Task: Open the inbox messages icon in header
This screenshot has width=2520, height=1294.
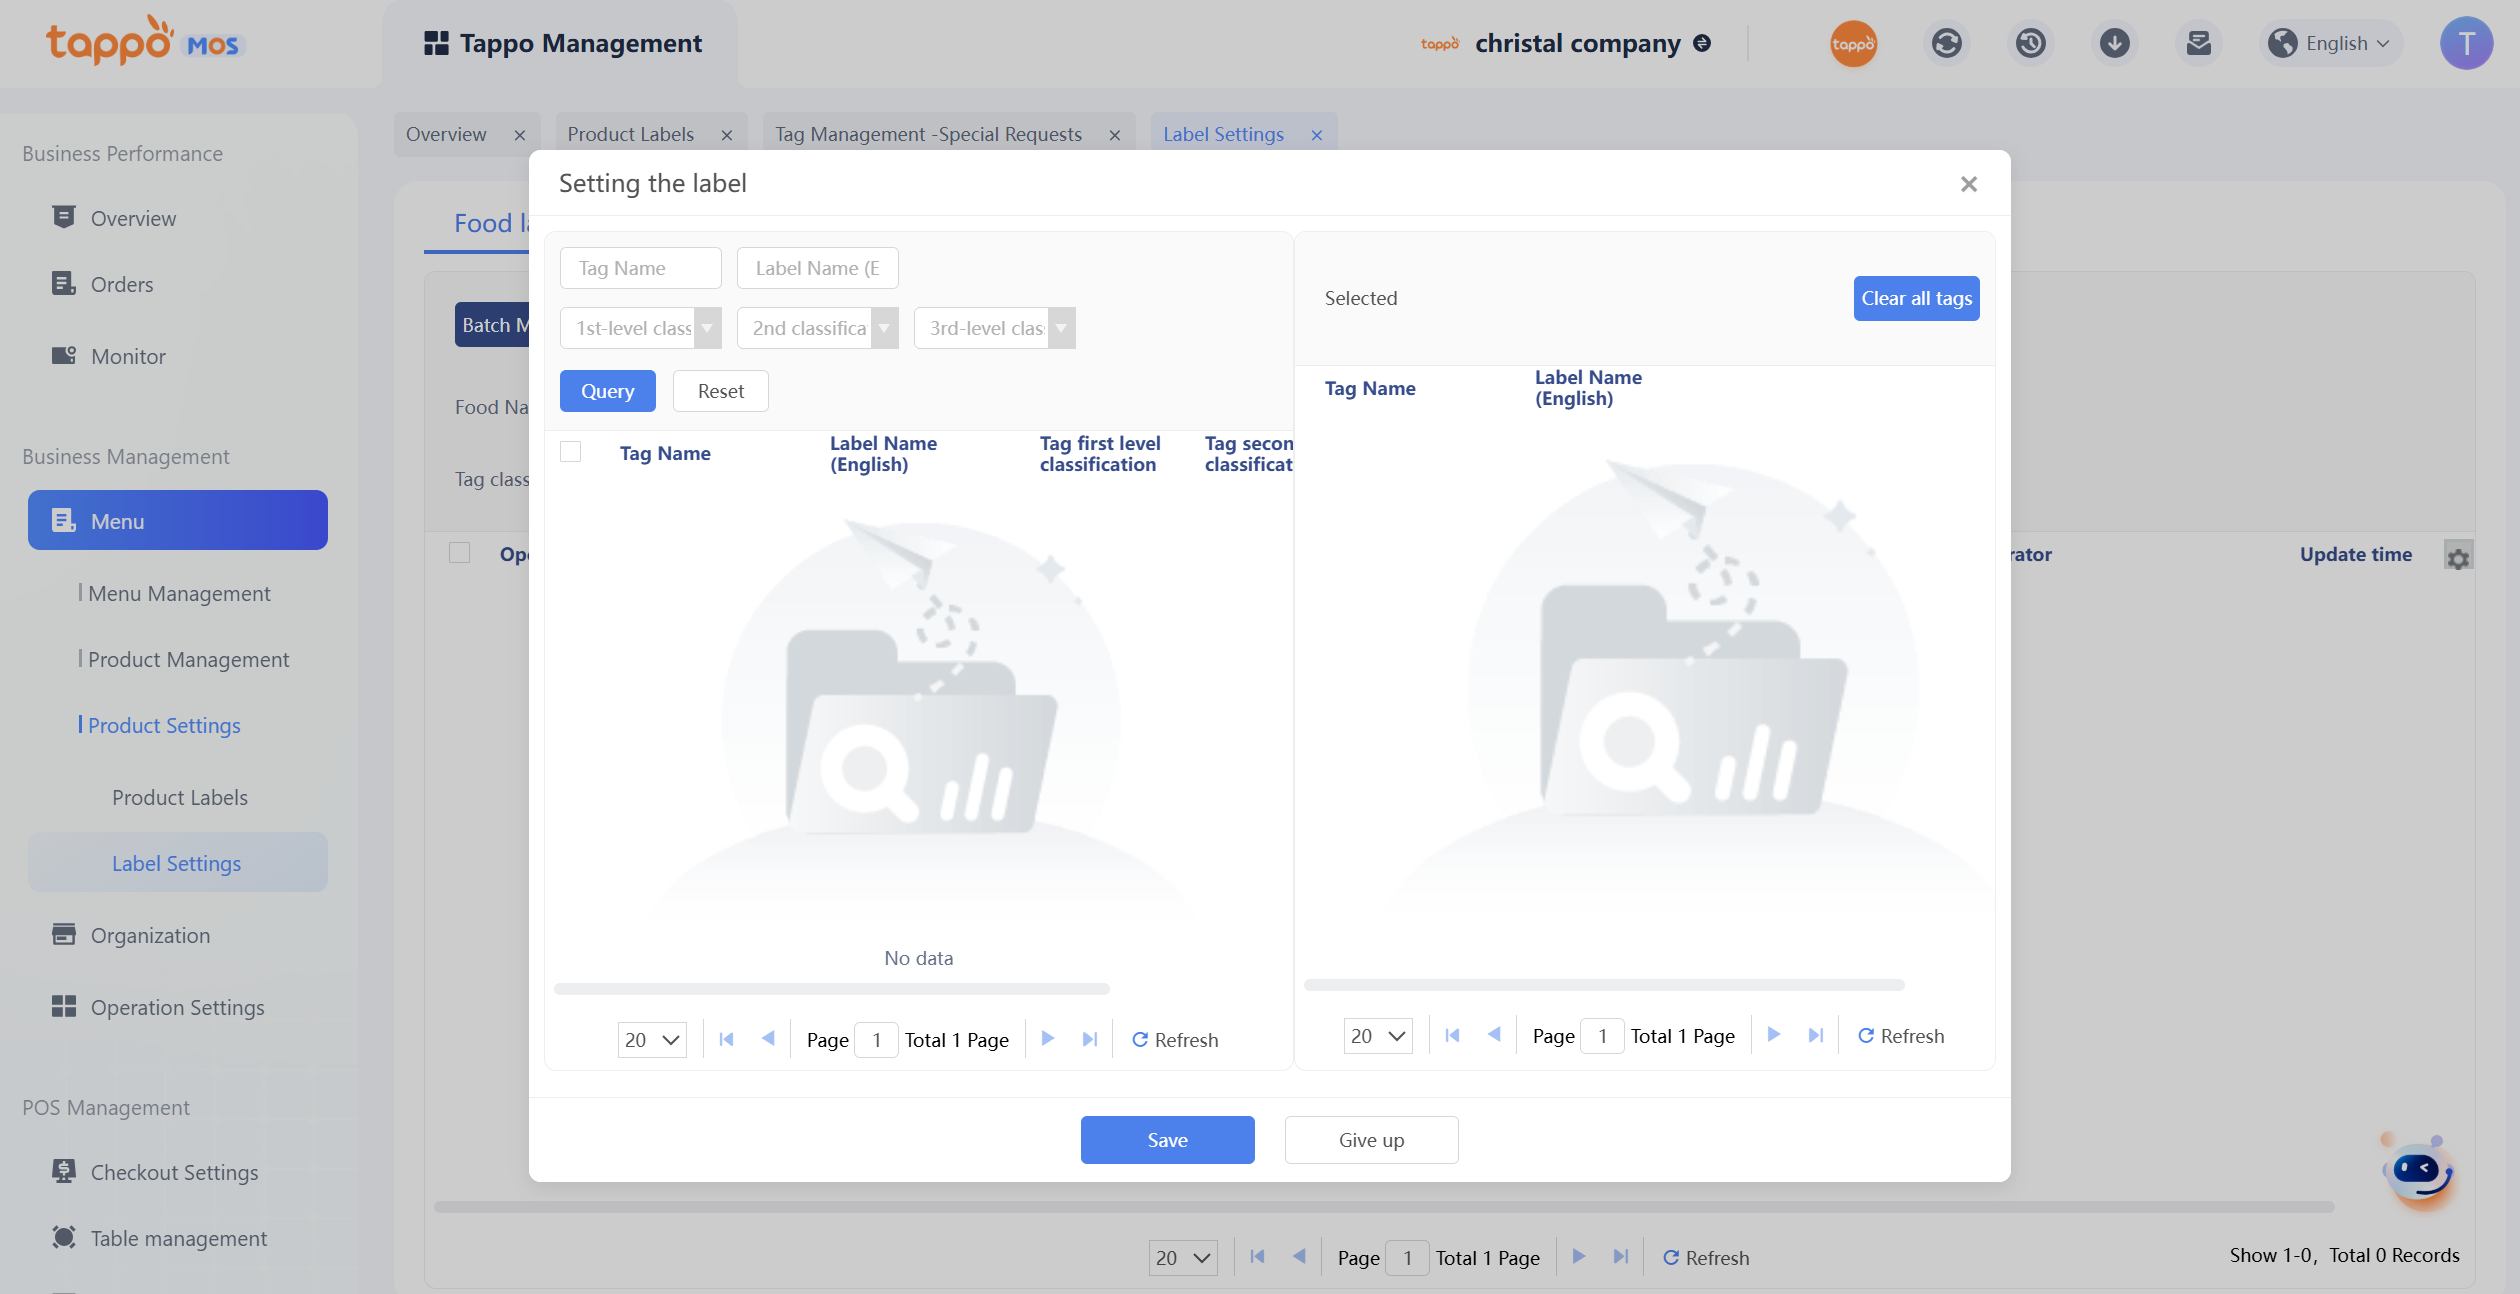Action: tap(2198, 43)
